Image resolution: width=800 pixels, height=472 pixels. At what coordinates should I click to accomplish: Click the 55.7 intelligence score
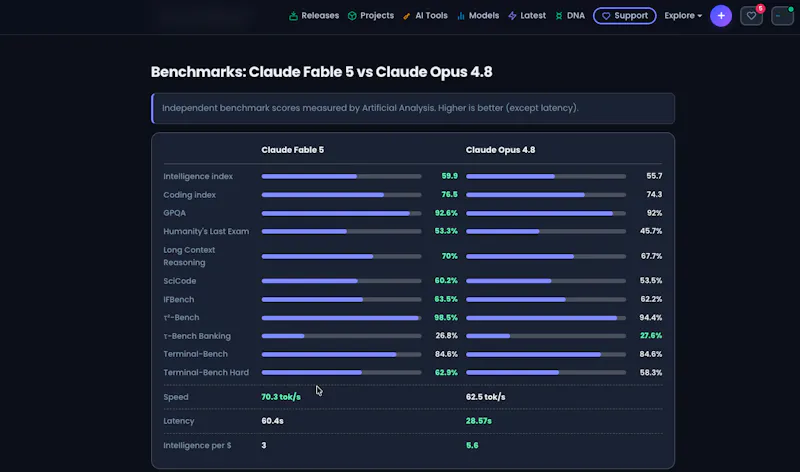point(654,176)
